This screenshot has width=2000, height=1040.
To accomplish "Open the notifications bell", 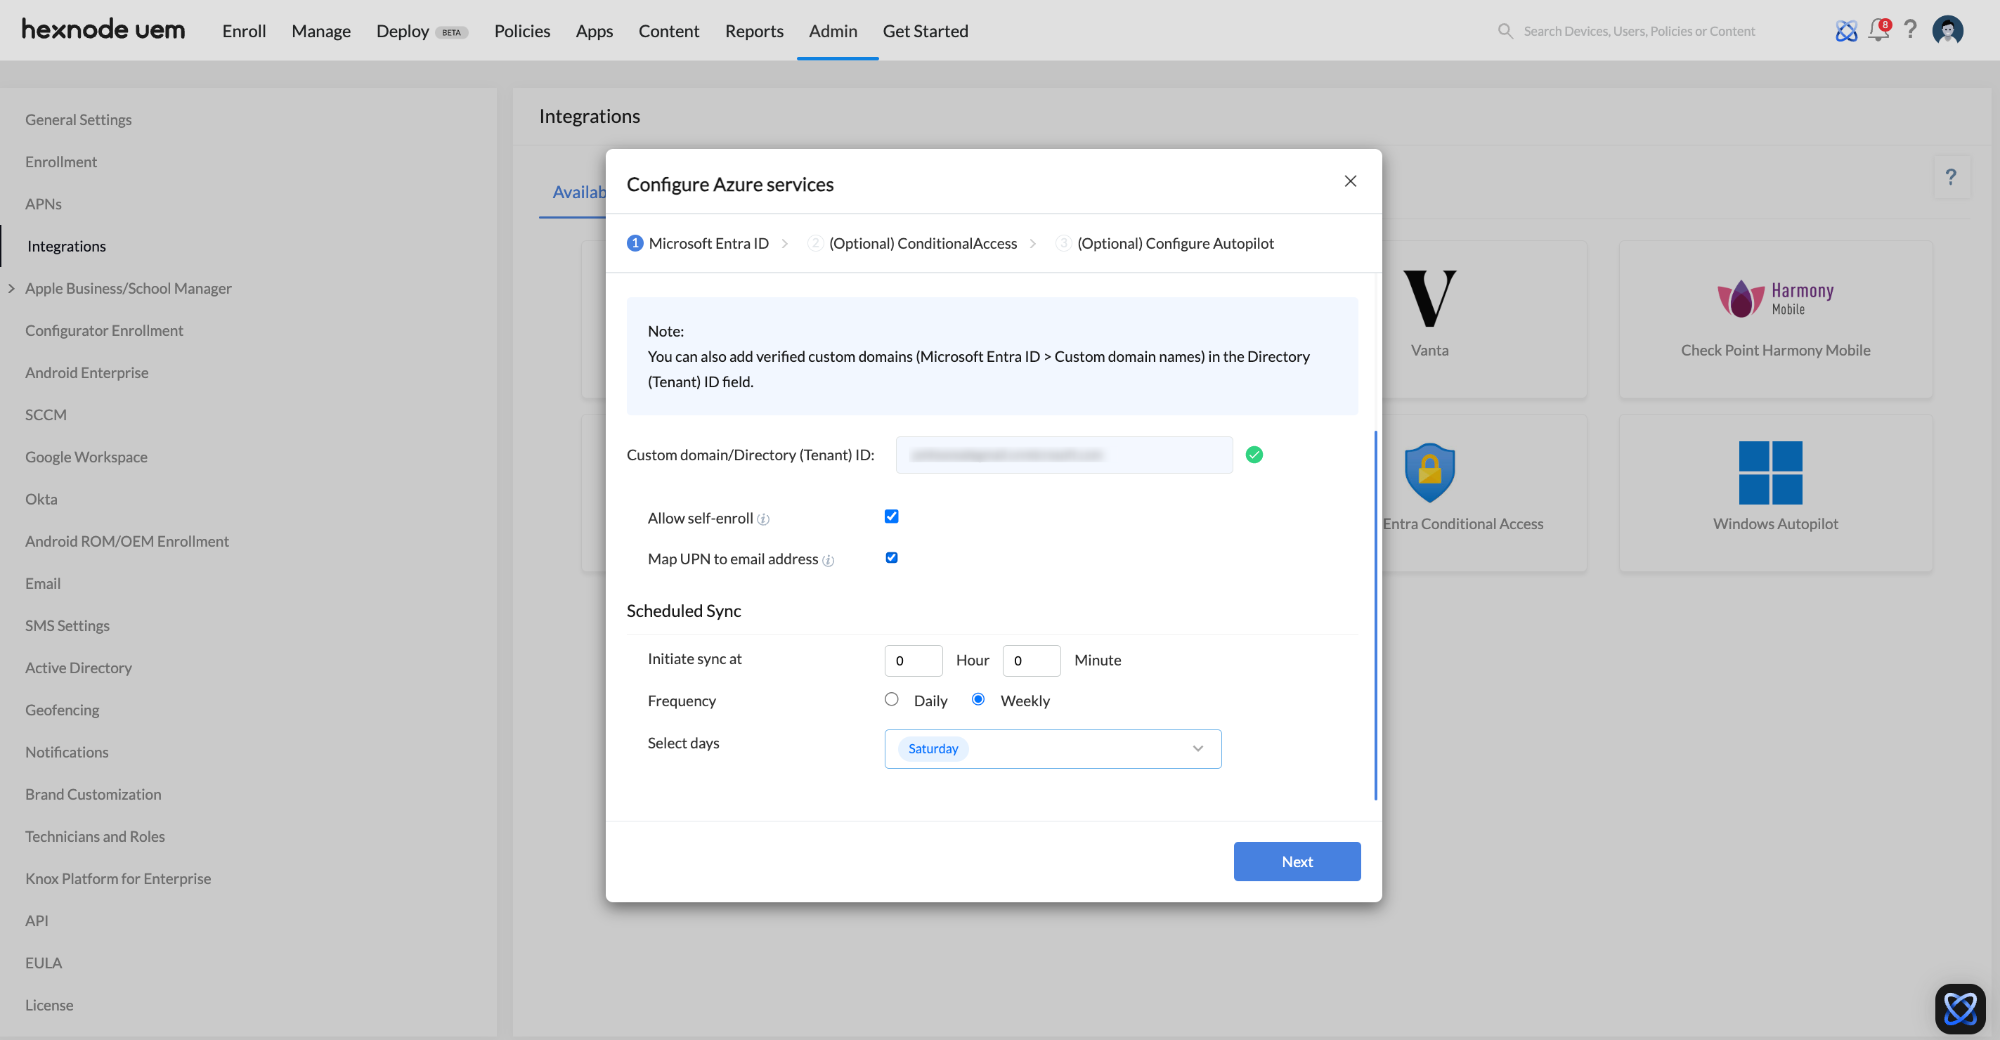I will click(x=1879, y=30).
